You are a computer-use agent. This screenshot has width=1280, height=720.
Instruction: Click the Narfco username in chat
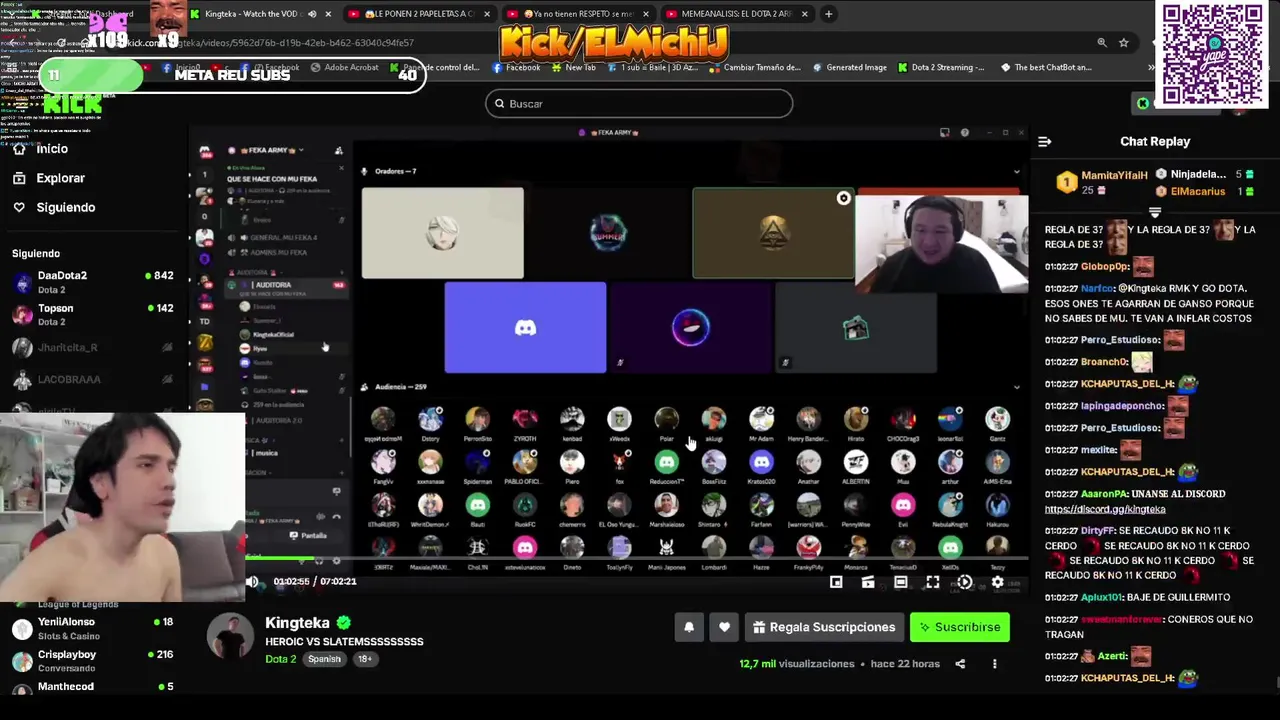pyautogui.click(x=1097, y=288)
